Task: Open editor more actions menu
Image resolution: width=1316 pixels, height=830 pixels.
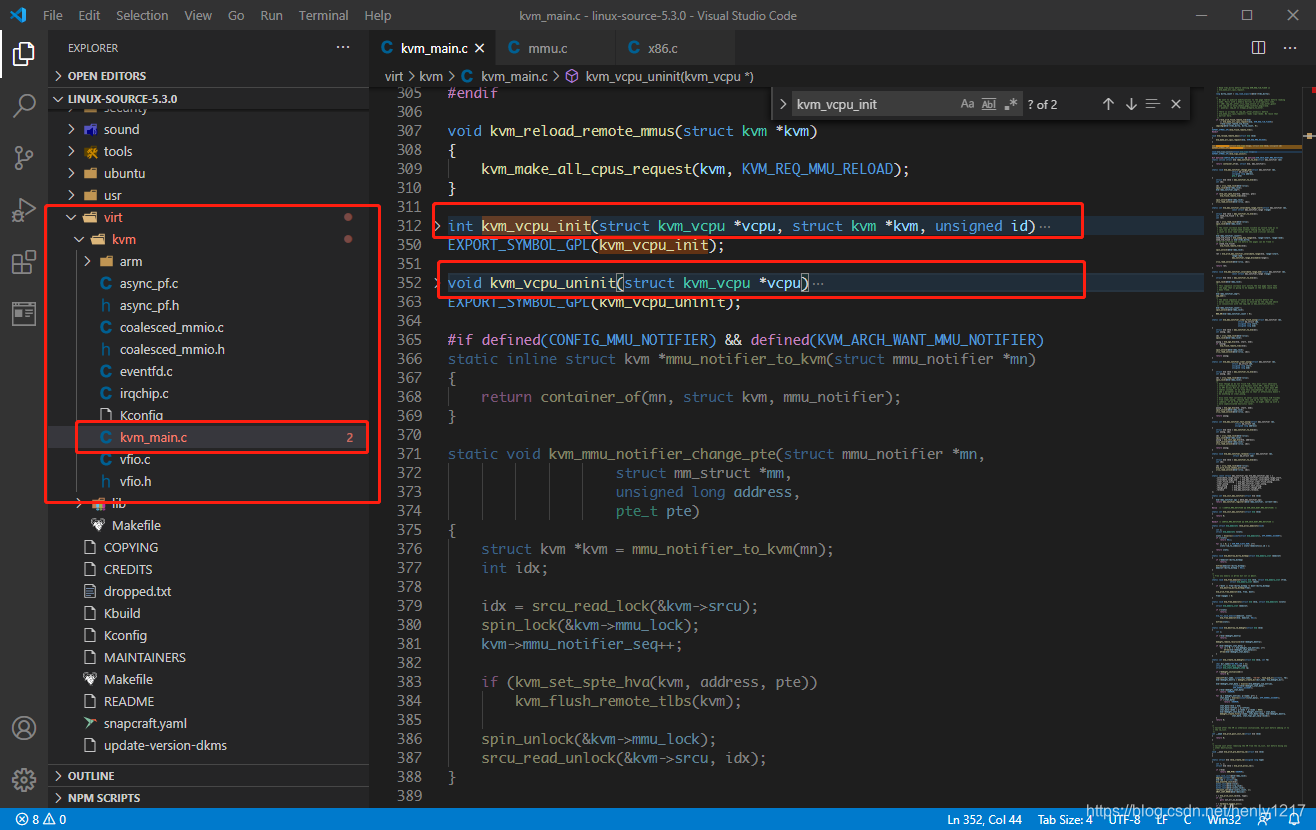Action: (x=1290, y=48)
